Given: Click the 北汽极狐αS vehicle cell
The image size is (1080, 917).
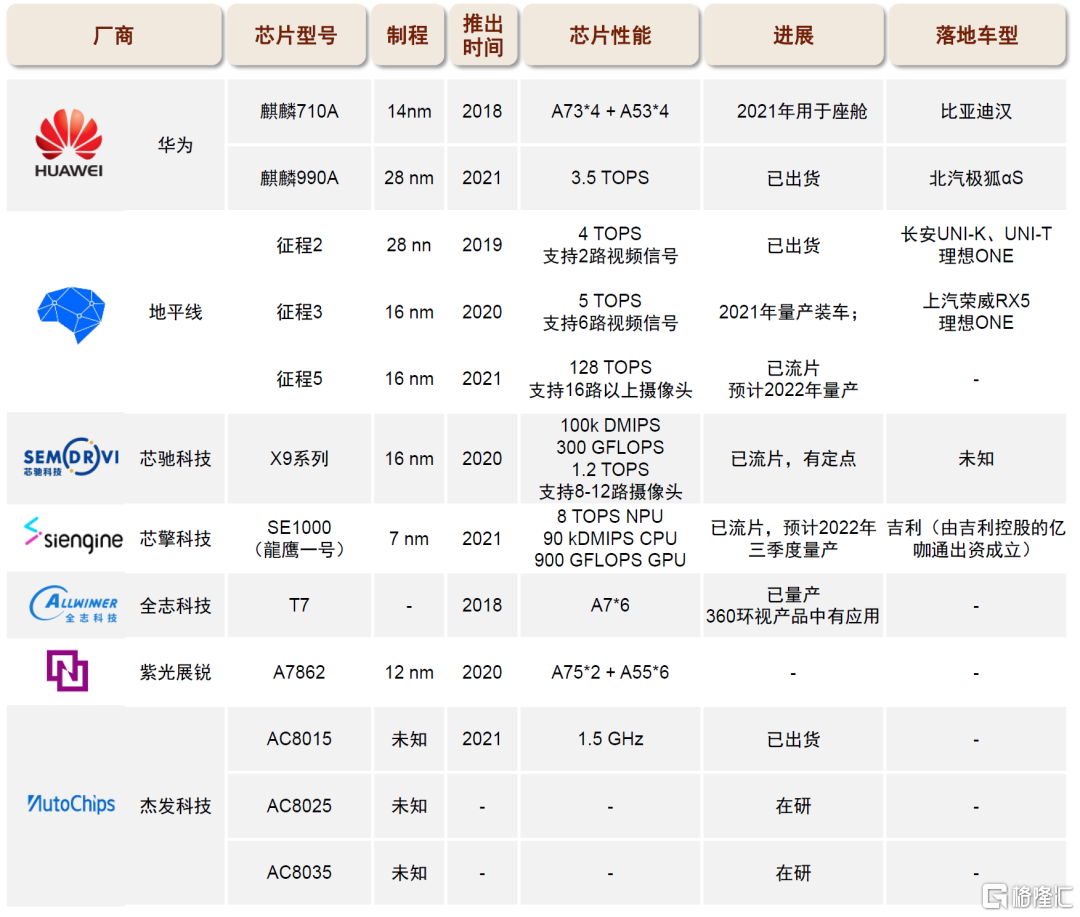Looking at the screenshot, I should 976,178.
